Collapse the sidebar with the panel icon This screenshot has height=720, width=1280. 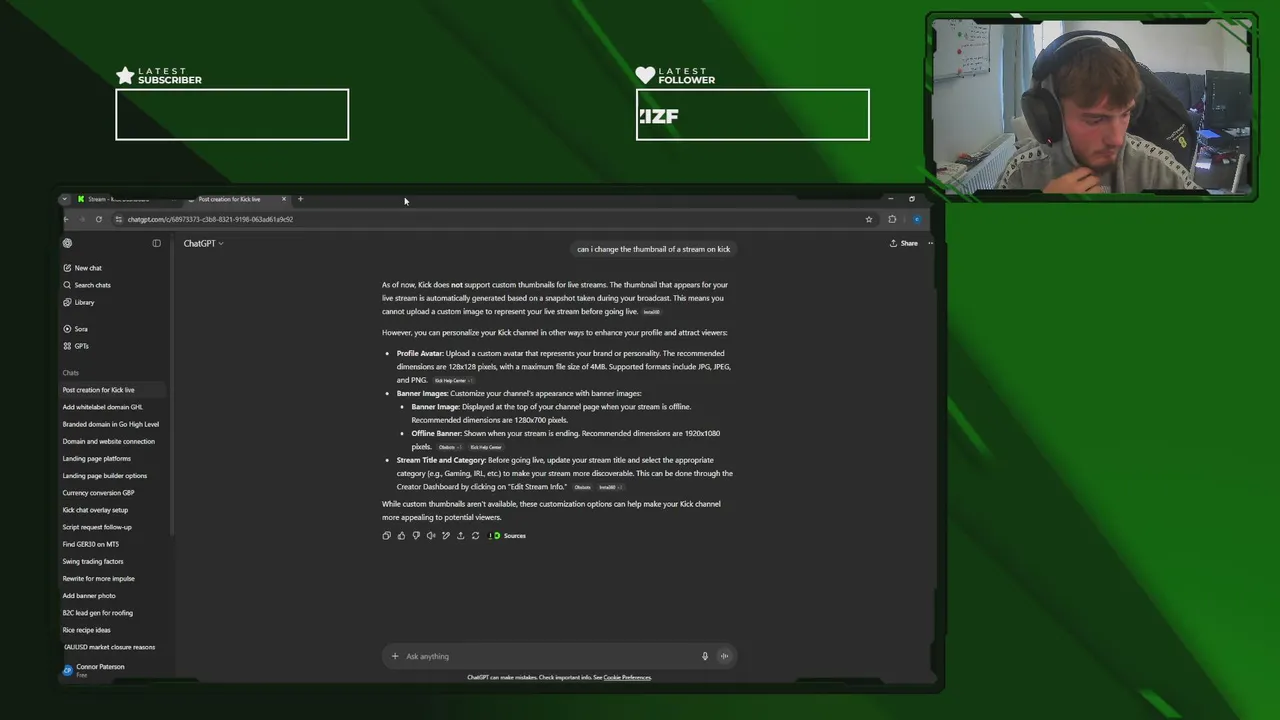pyautogui.click(x=156, y=243)
